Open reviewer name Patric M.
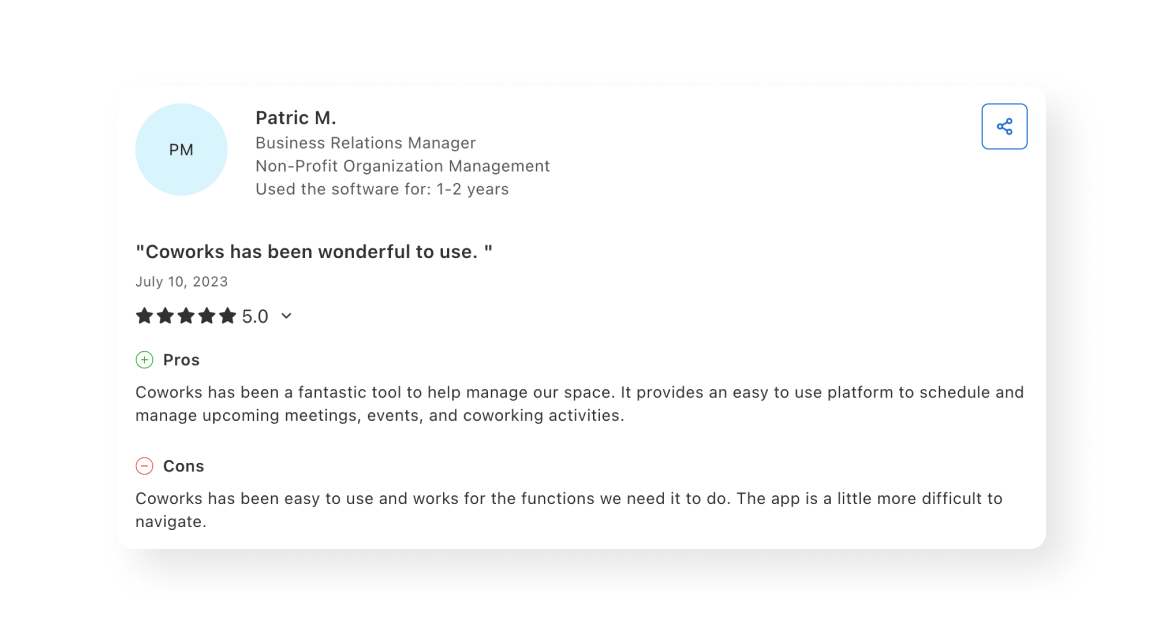The width and height of the screenshot is (1164, 636). 296,118
